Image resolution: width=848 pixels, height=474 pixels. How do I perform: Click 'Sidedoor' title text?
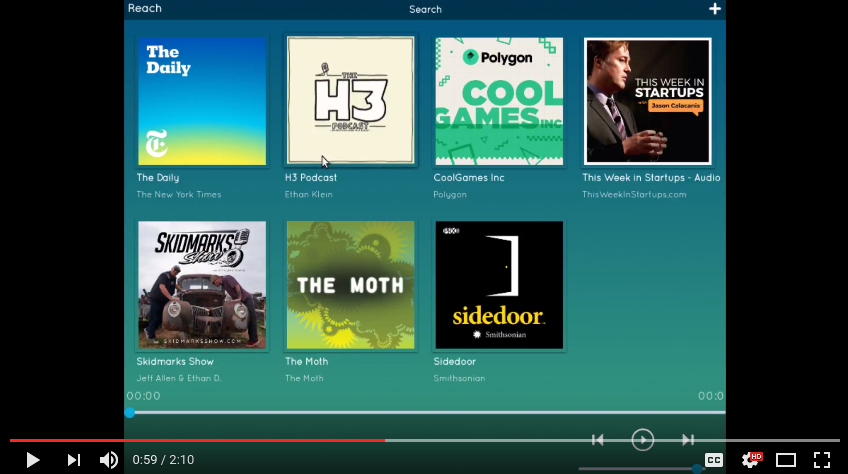pos(454,361)
